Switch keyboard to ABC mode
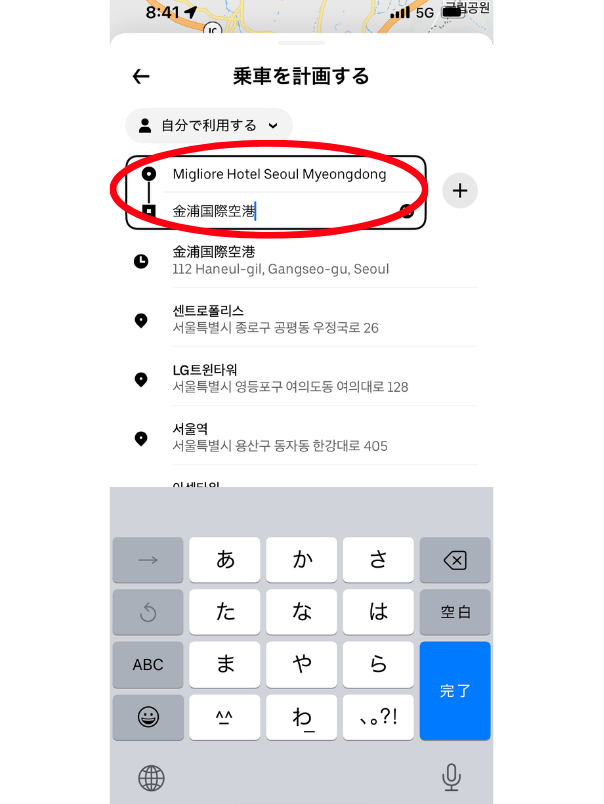This screenshot has width=604, height=804. click(x=148, y=665)
